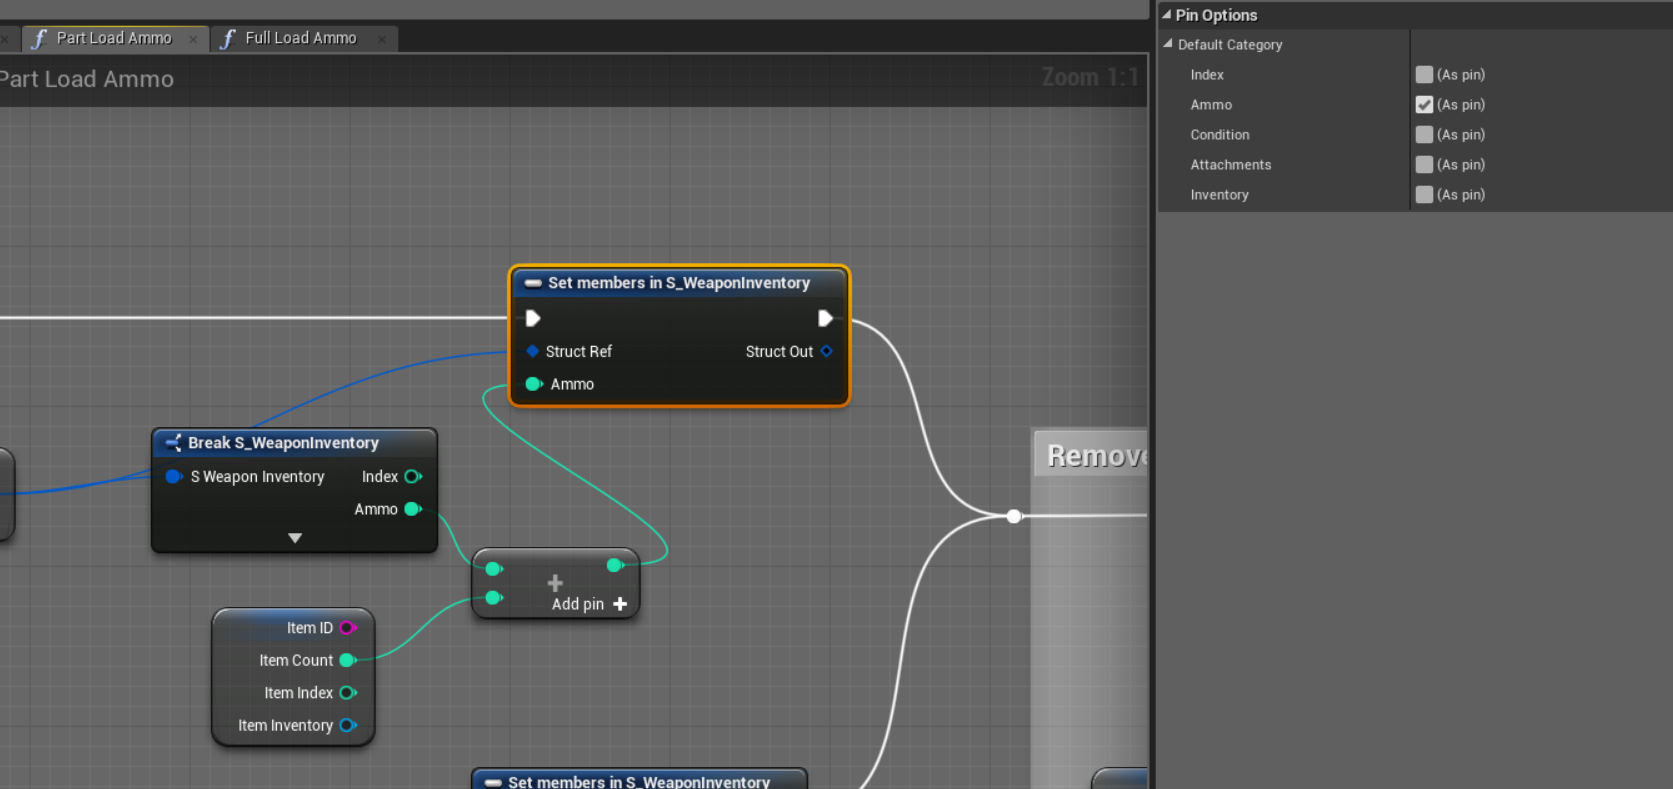The image size is (1673, 789).
Task: Click the Item Inventory output pin
Action: tap(347, 726)
